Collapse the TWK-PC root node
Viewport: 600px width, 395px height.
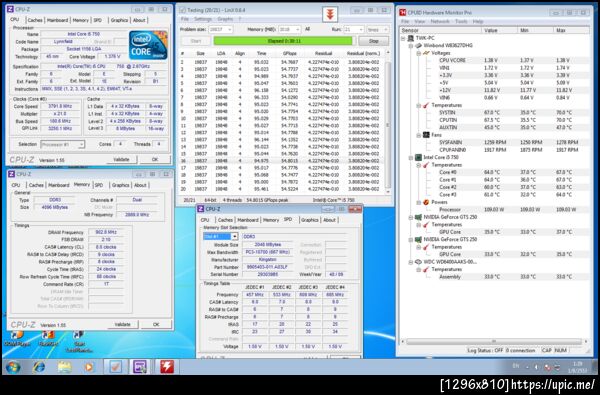(x=403, y=38)
